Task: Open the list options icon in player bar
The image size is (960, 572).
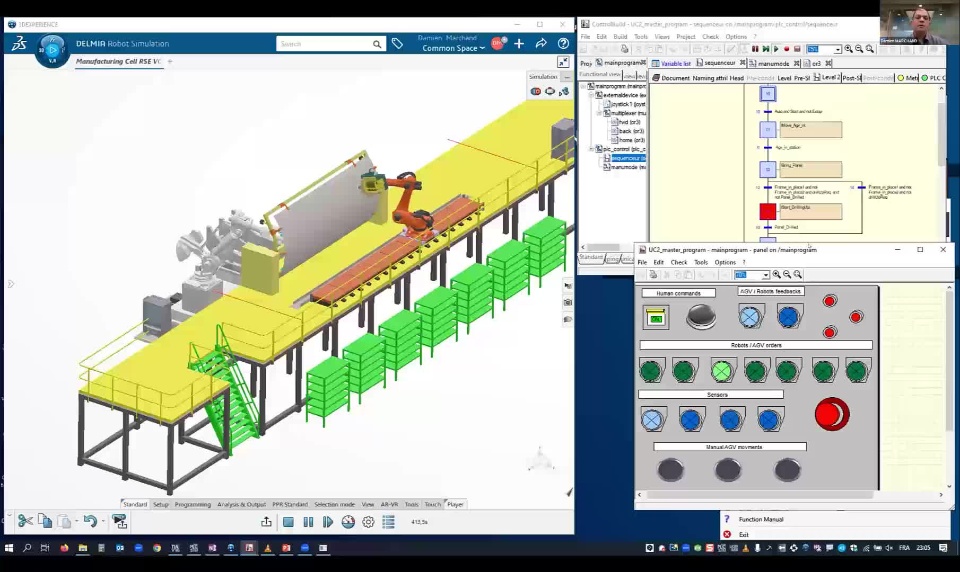Action: [x=388, y=522]
